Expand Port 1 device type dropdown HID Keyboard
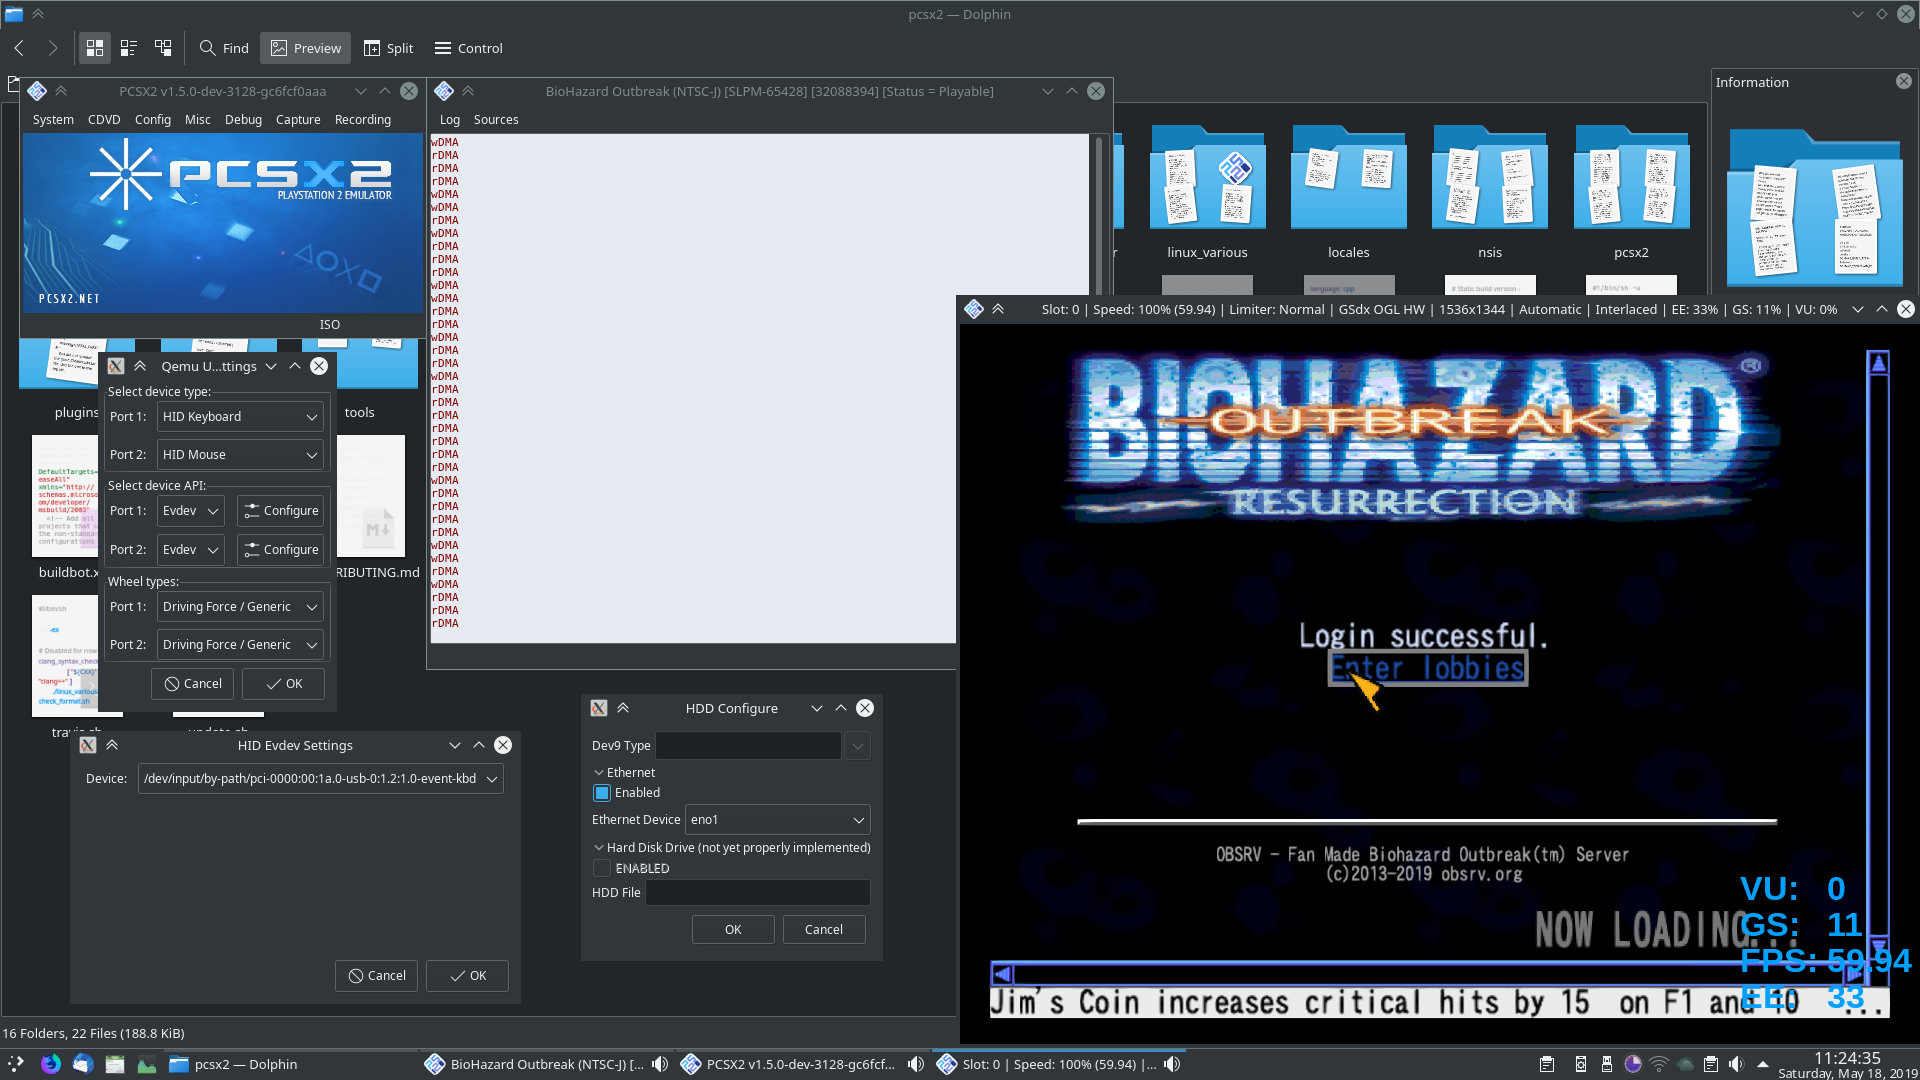 point(240,417)
